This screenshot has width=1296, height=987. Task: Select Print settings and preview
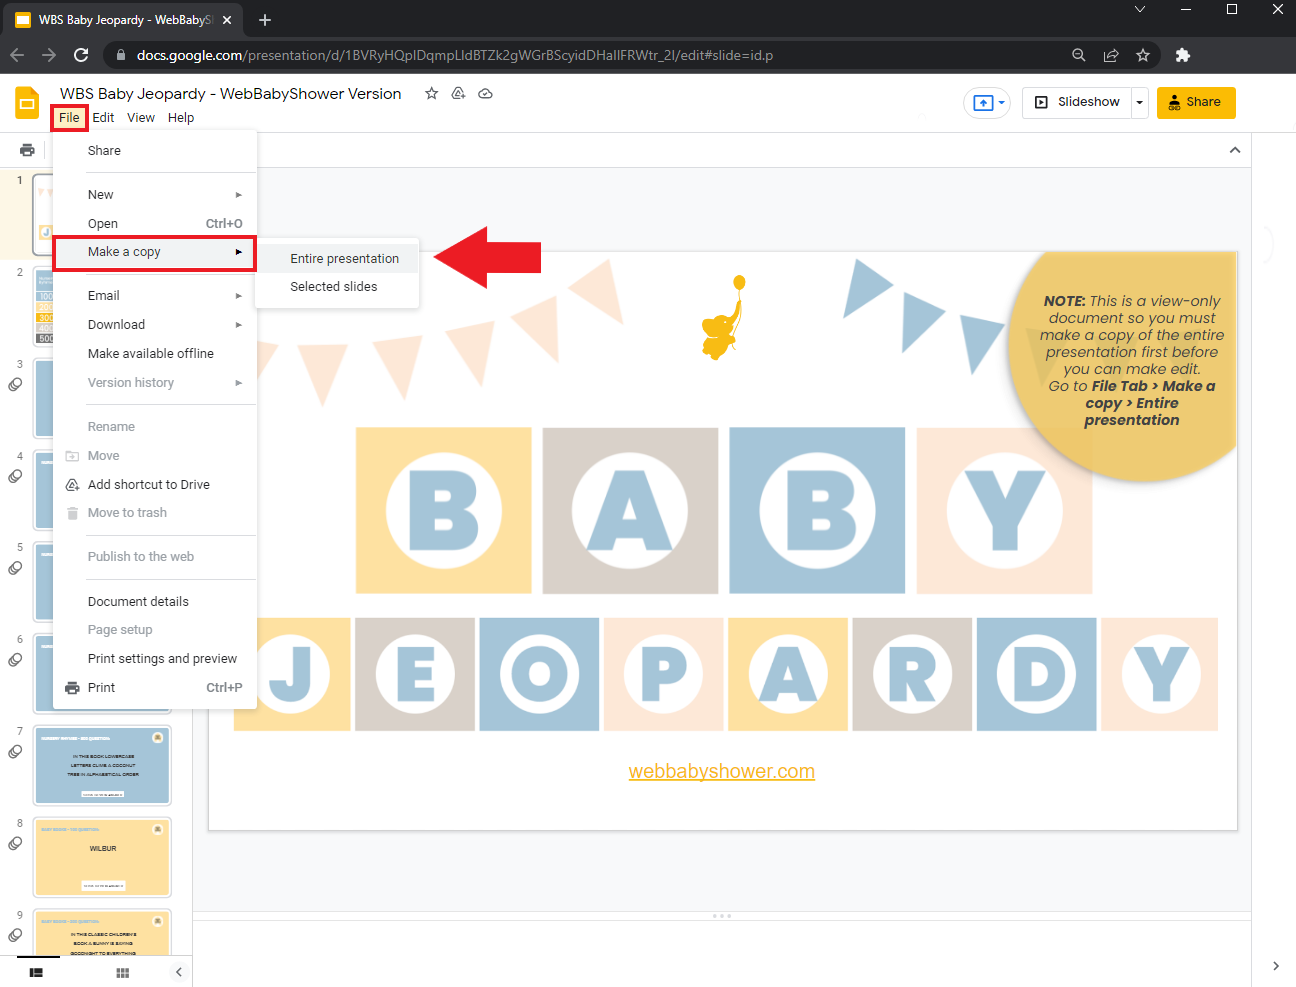tap(155, 659)
